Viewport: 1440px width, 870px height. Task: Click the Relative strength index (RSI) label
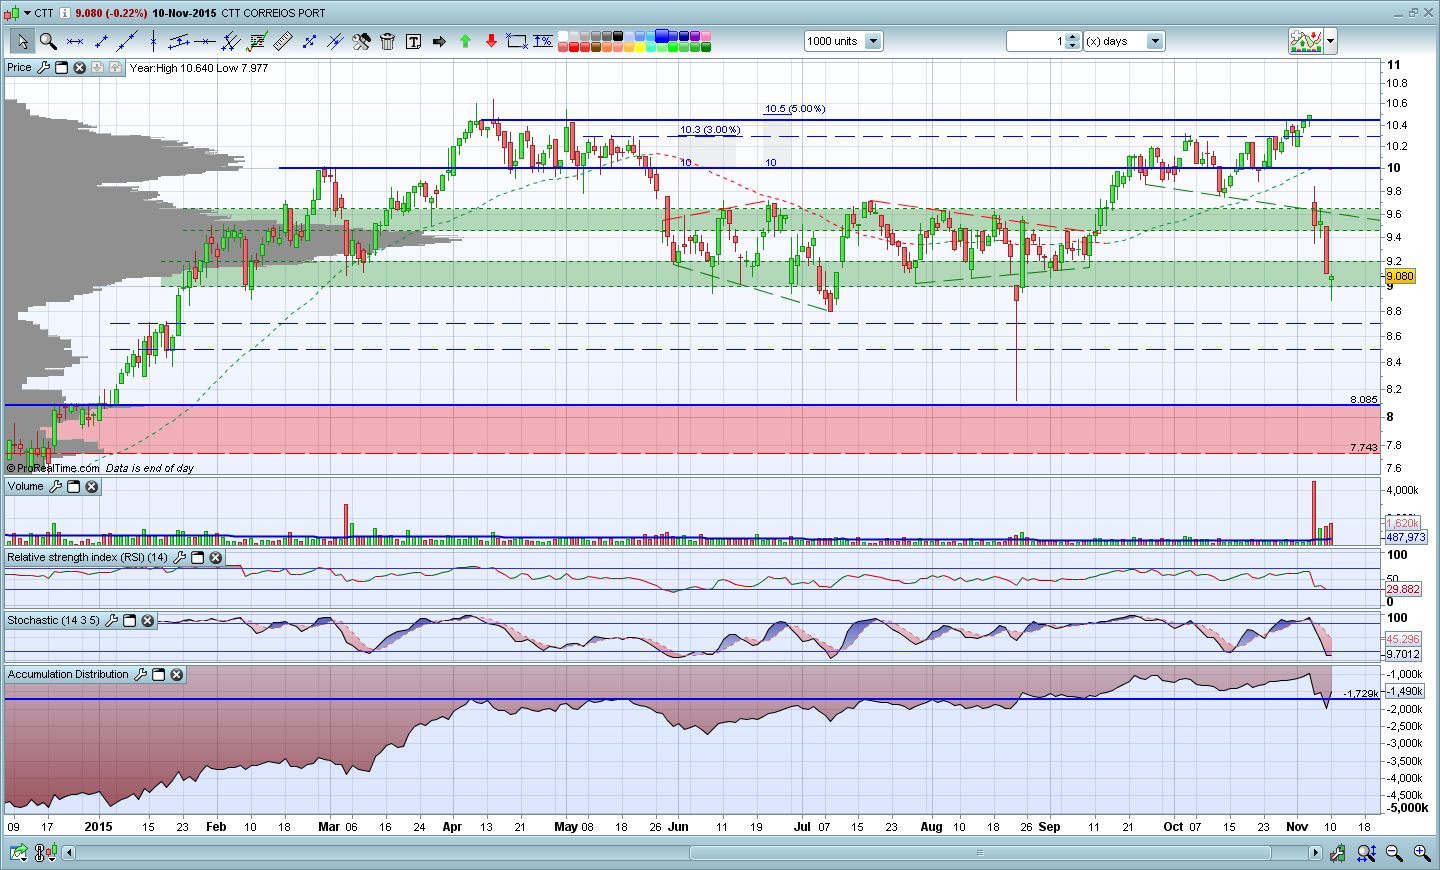click(87, 557)
